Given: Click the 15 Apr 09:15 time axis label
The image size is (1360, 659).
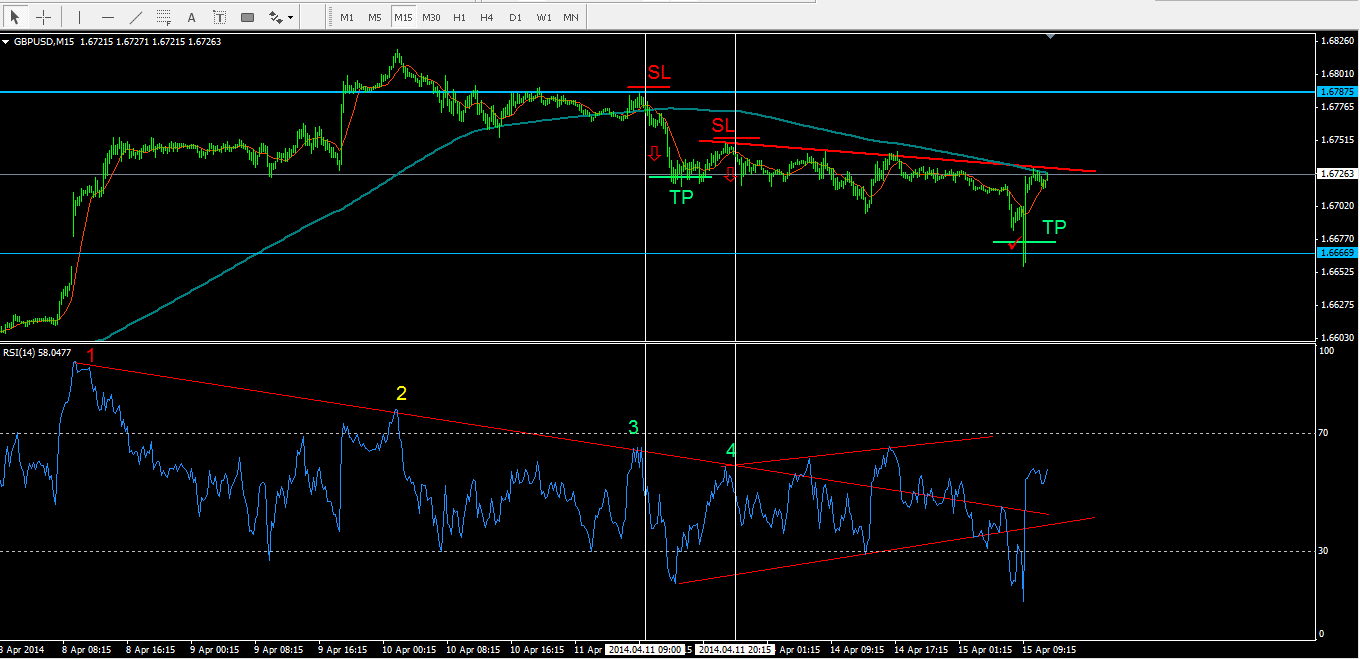Looking at the screenshot, I should coord(1051,649).
